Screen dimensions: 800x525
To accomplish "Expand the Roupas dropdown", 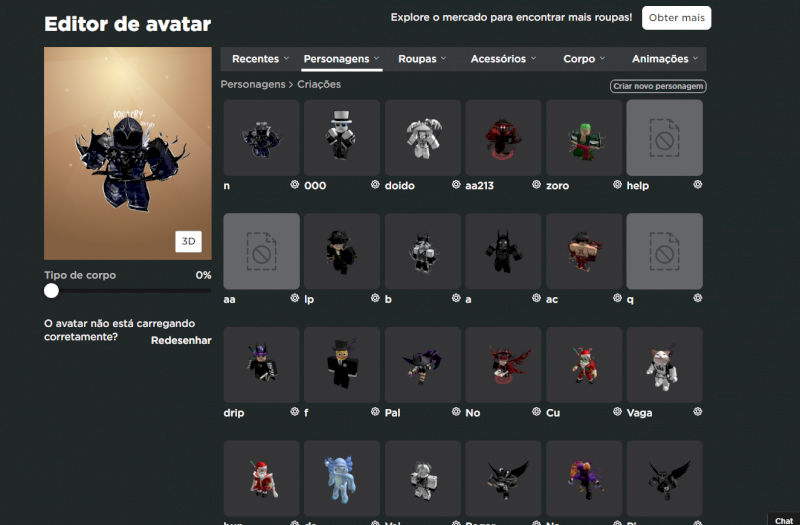I will point(422,59).
